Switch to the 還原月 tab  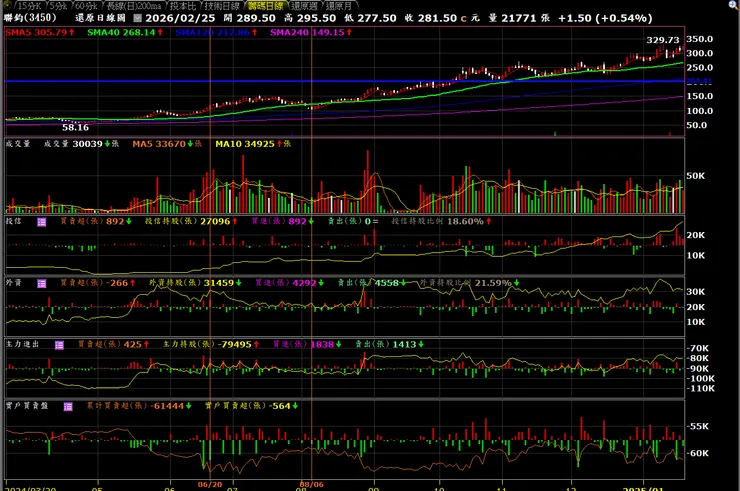339,6
